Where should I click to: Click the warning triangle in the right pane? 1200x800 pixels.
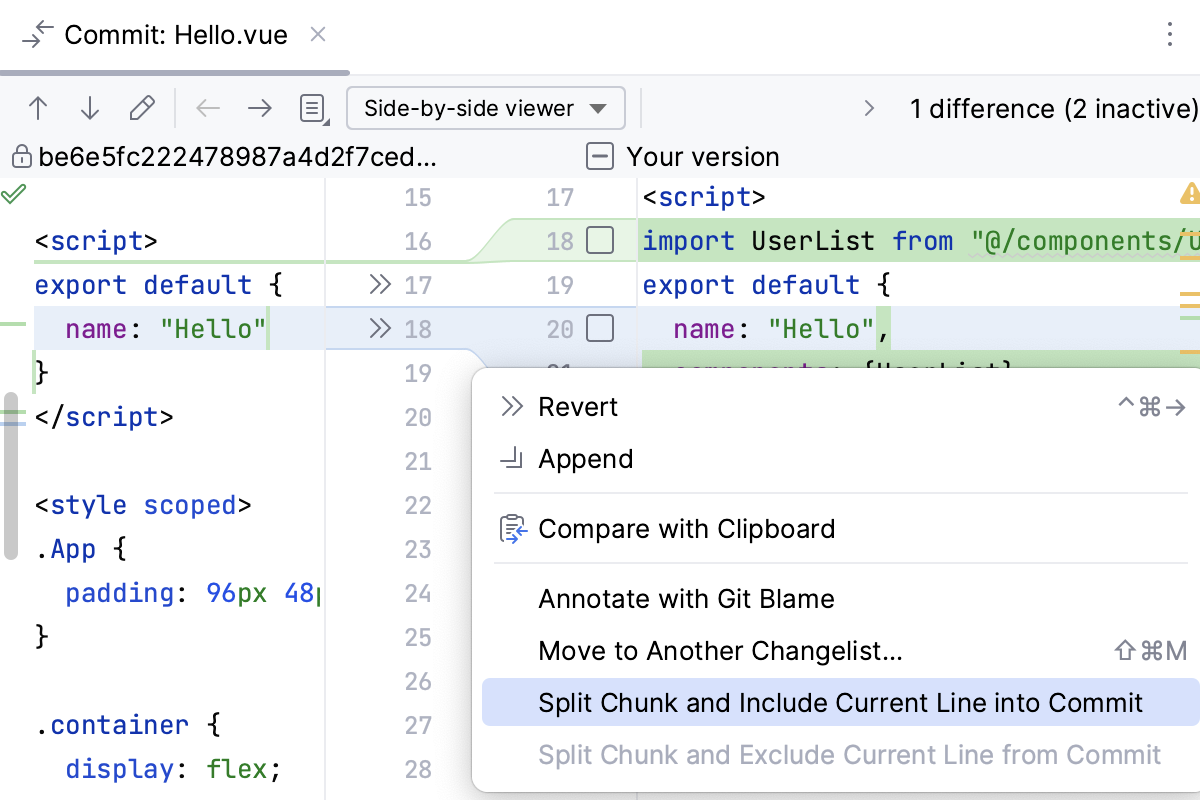pos(1188,196)
